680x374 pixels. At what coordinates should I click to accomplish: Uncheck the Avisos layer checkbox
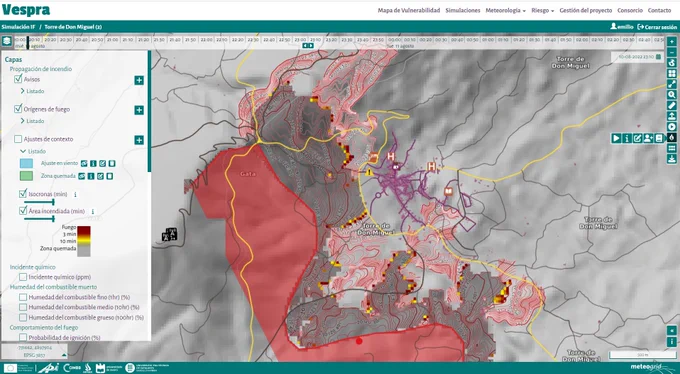pos(18,79)
